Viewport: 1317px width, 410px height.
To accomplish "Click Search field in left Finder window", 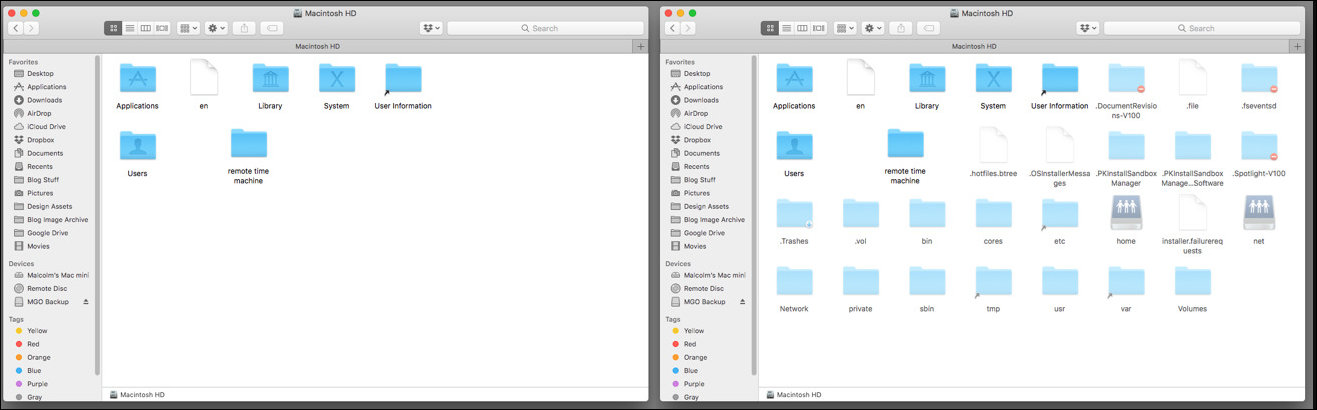I will tap(545, 28).
